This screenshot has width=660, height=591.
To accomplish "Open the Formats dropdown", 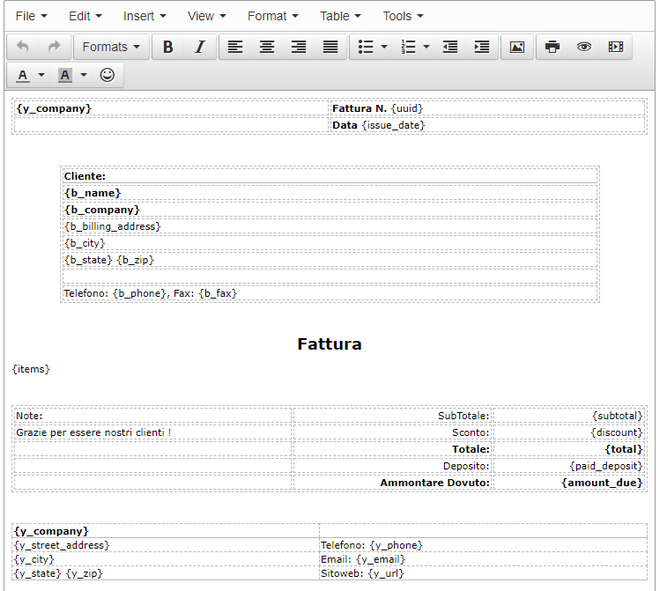I will coord(110,47).
